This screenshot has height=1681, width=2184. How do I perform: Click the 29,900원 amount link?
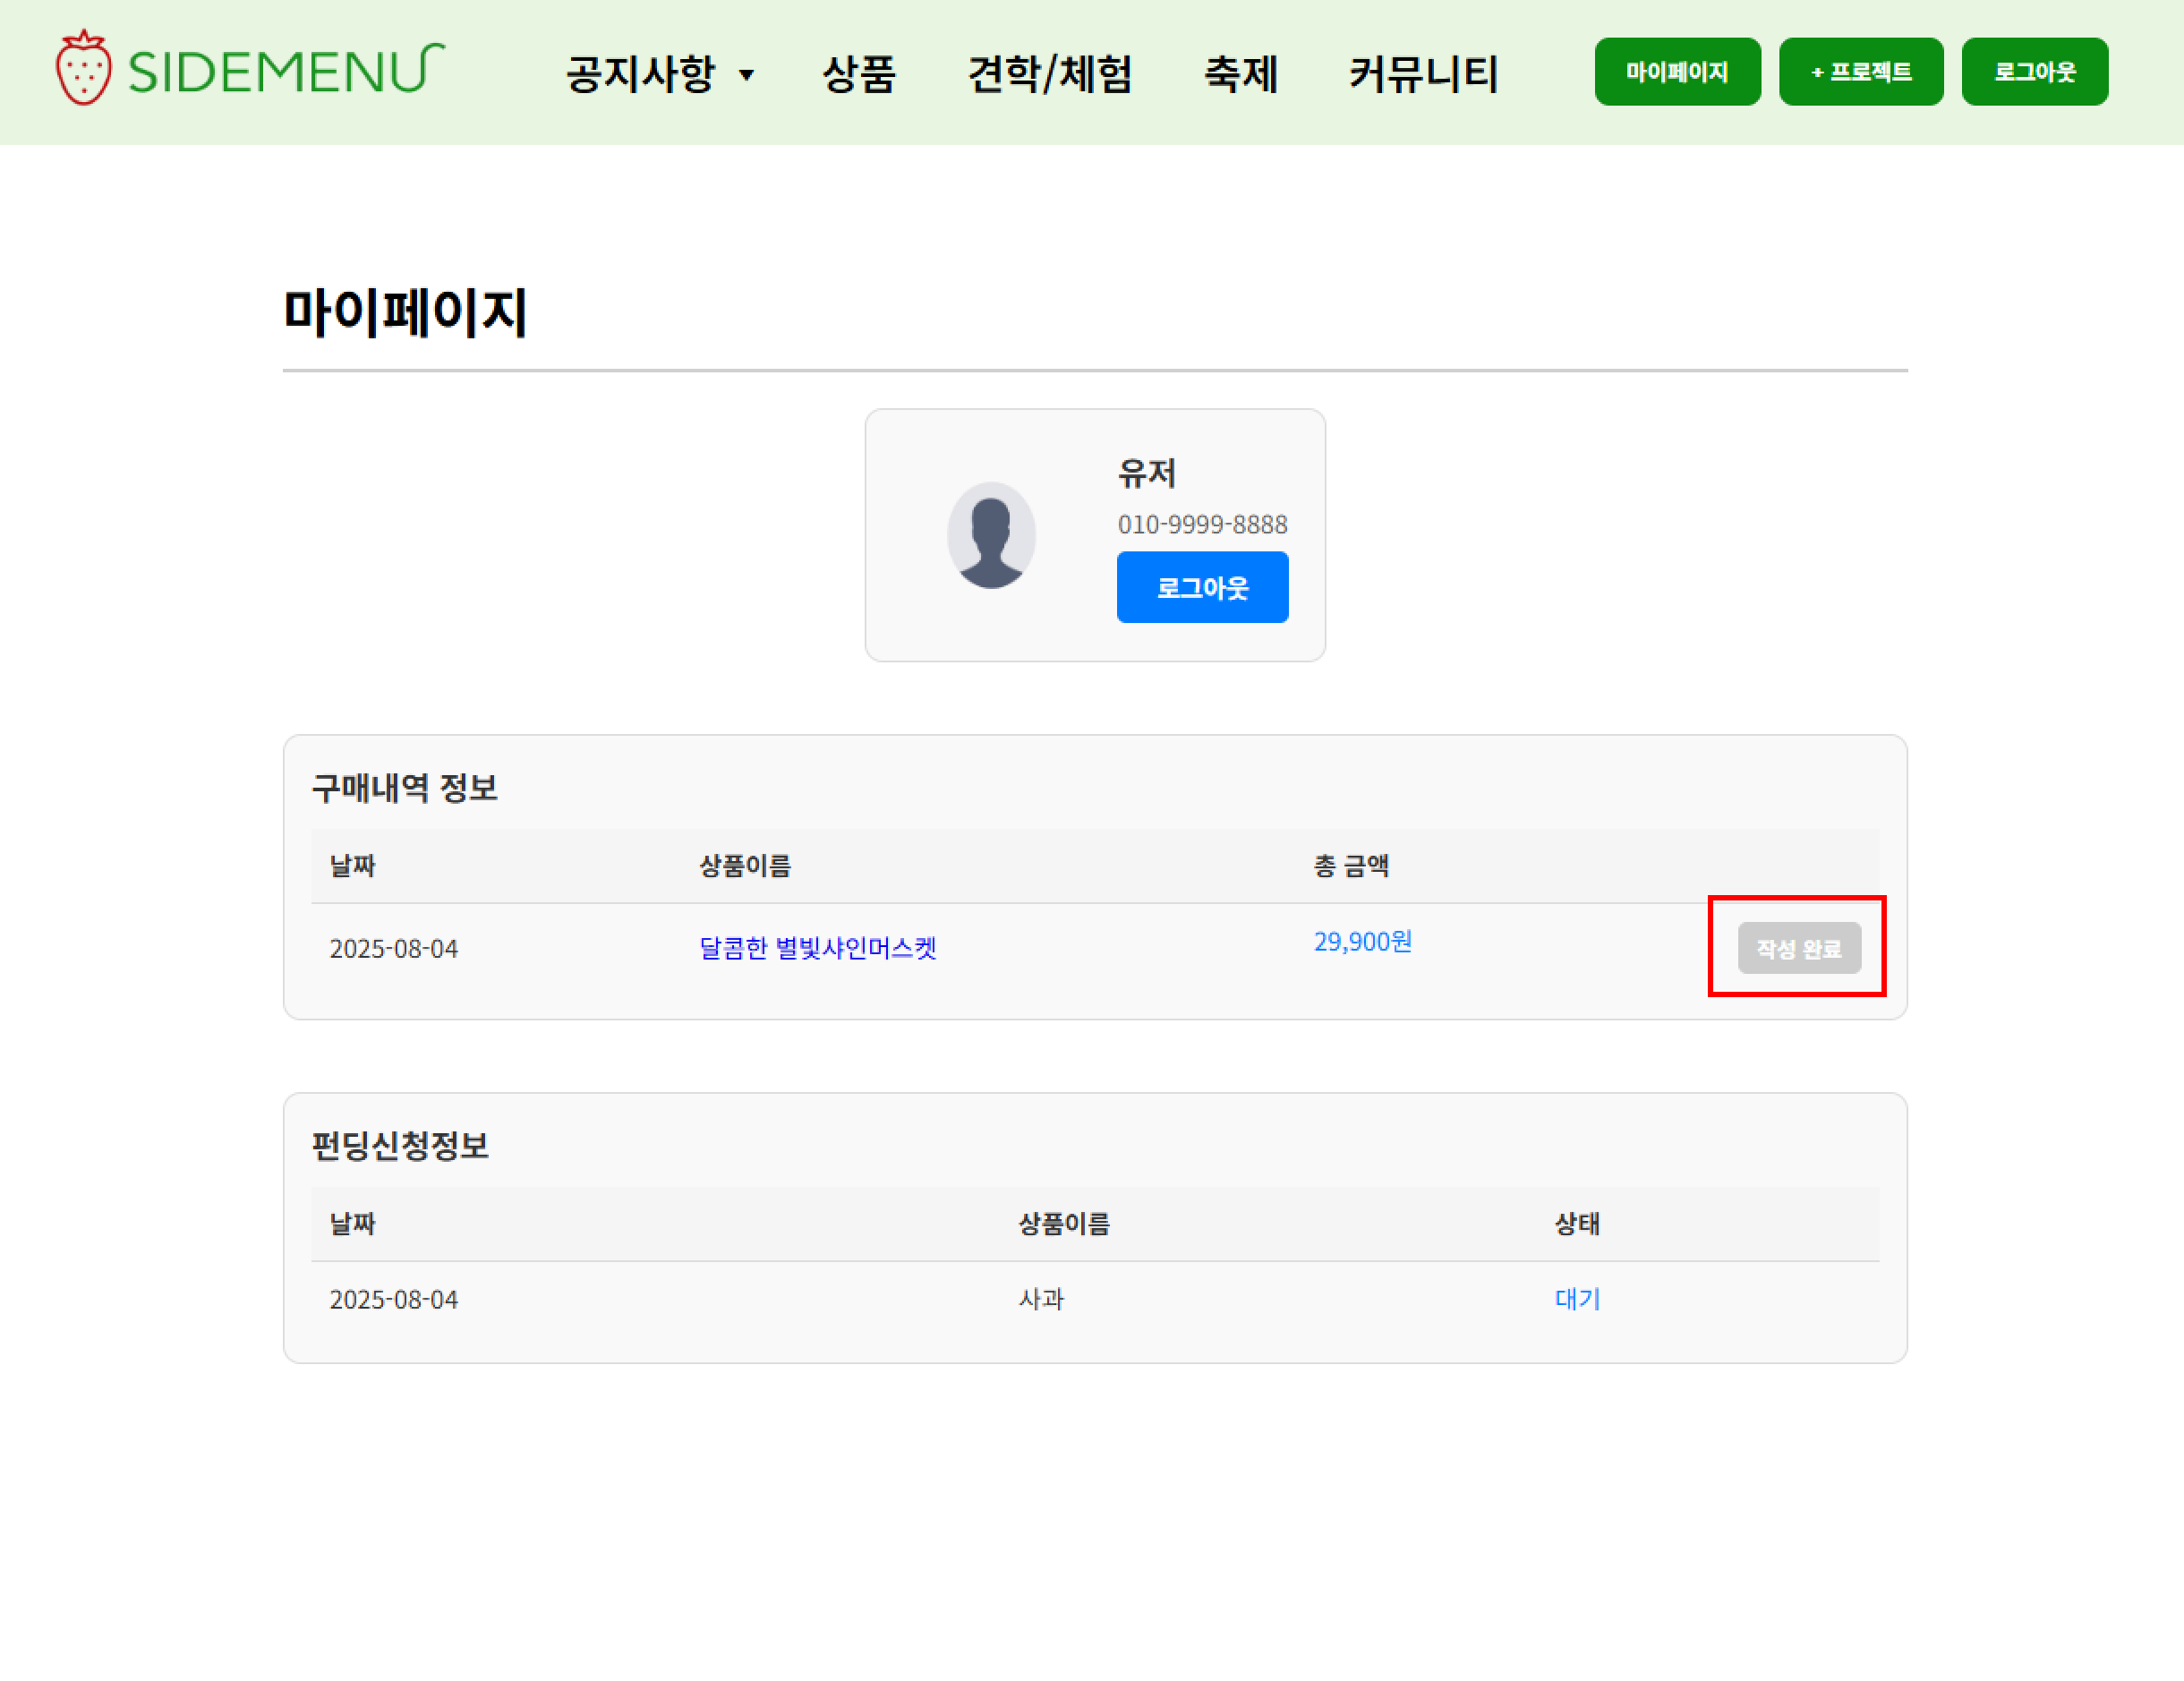click(x=1363, y=941)
